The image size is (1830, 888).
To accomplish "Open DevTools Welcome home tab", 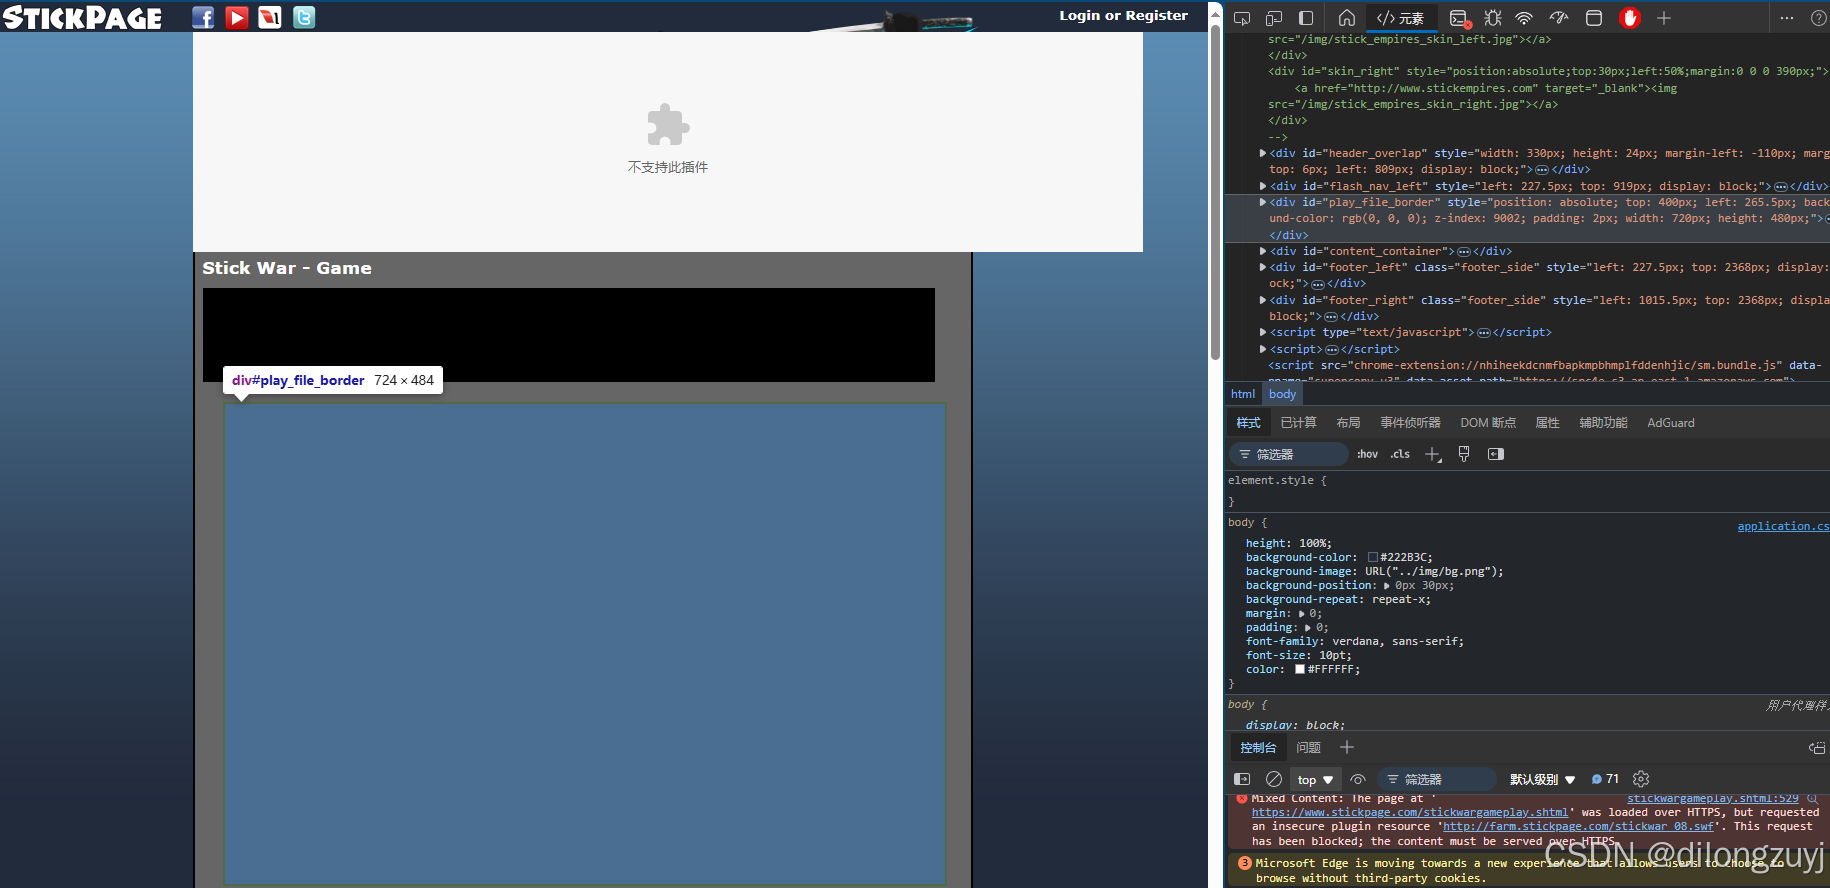I will tap(1347, 18).
